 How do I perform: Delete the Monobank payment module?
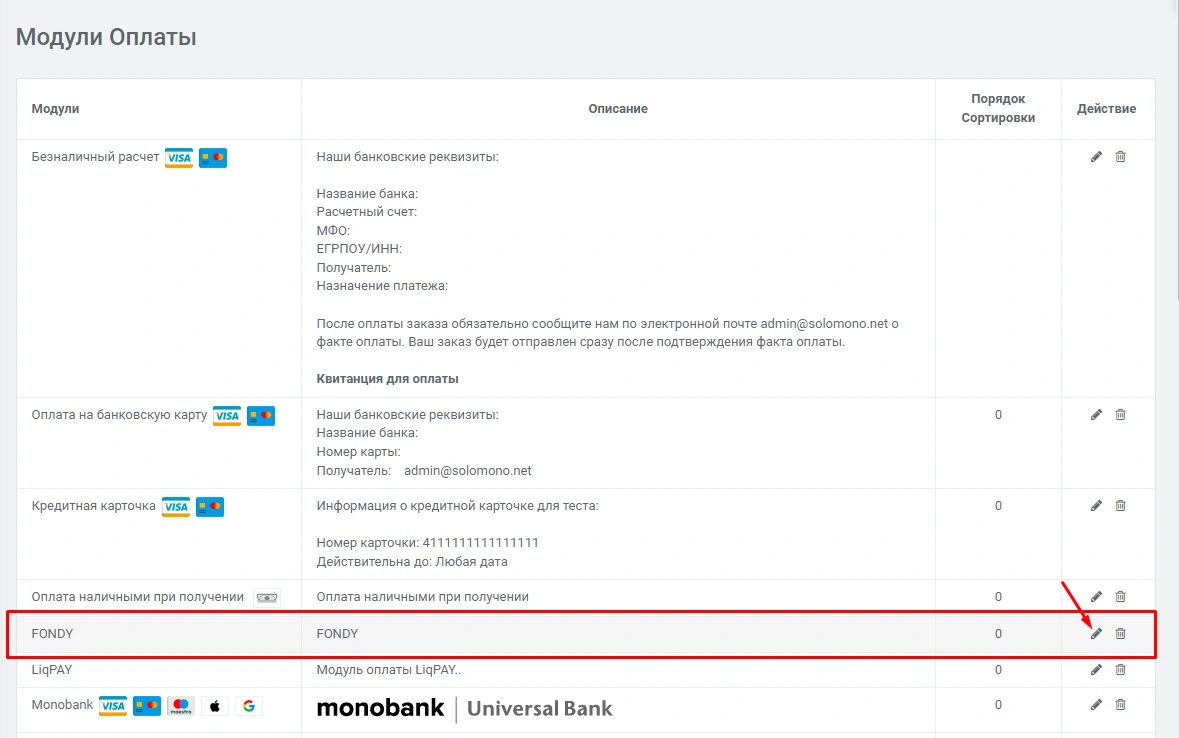[x=1120, y=705]
